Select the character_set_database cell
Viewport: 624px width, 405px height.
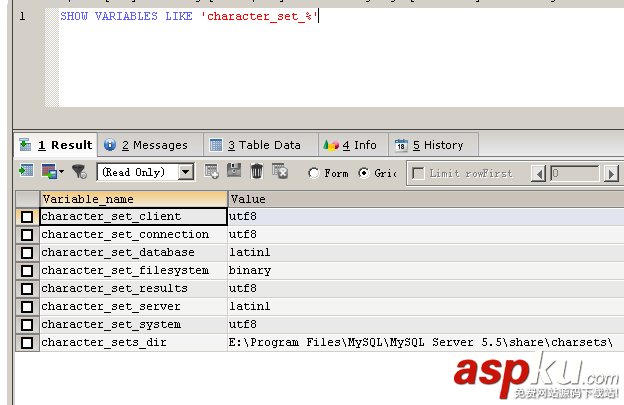[134, 252]
